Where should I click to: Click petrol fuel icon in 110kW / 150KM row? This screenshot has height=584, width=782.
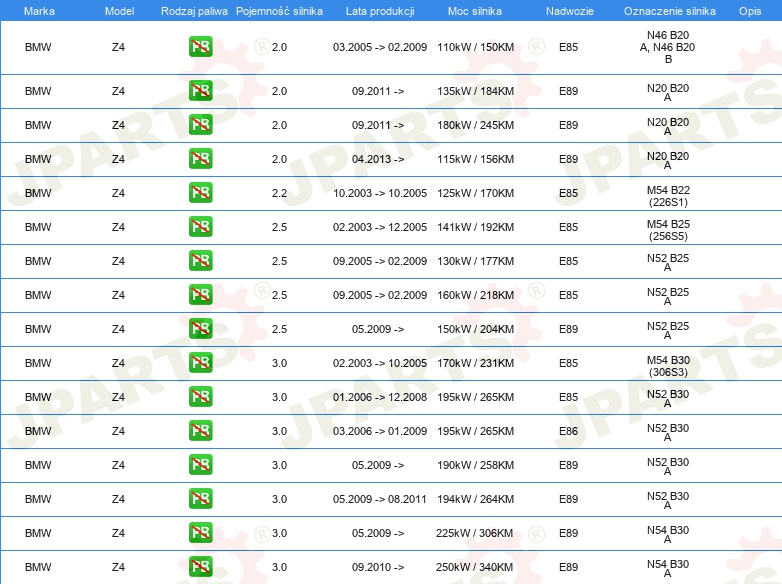tap(200, 47)
